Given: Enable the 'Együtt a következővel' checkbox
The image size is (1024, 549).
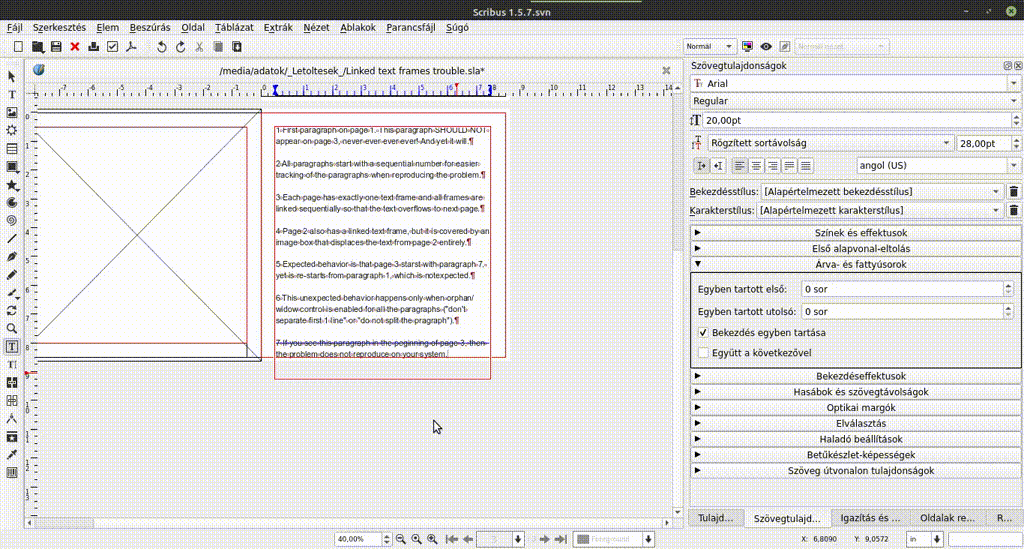Looking at the screenshot, I should click(704, 352).
